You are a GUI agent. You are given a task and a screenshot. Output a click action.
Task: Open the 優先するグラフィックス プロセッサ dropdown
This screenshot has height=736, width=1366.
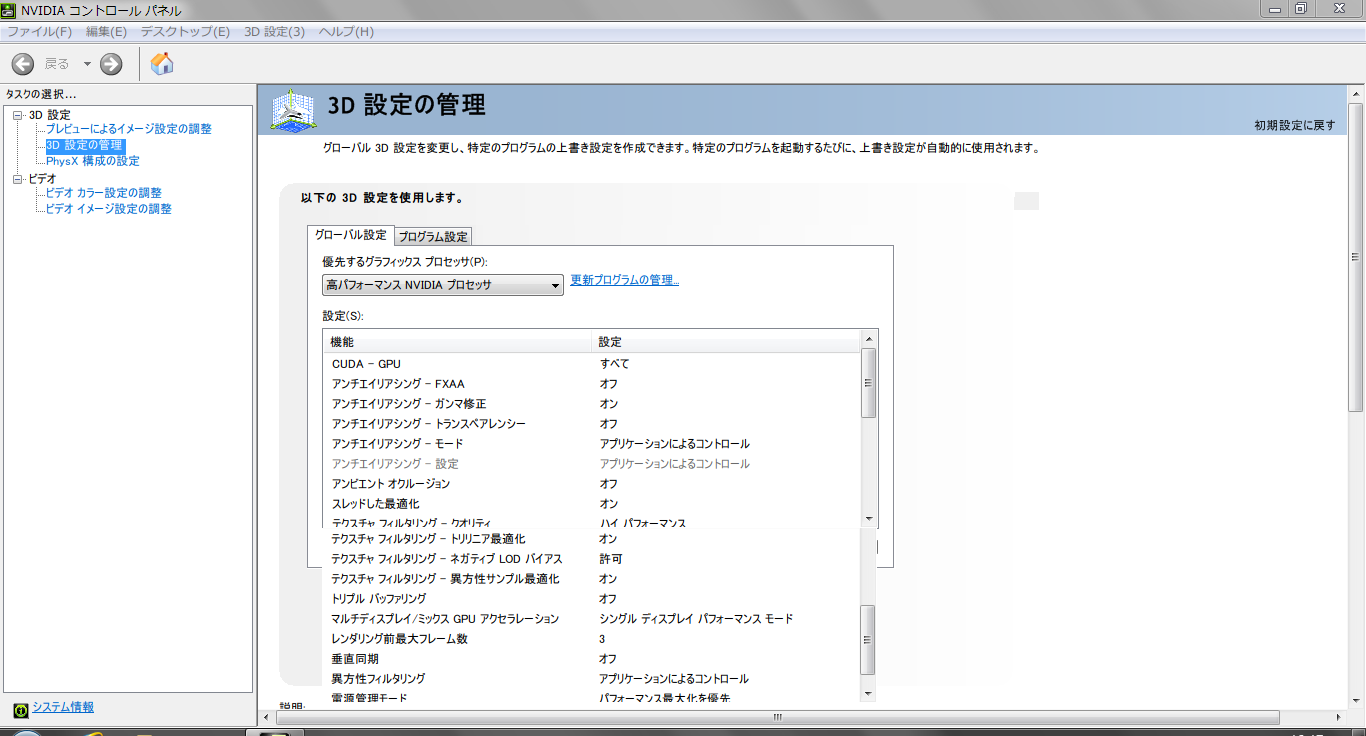pos(443,286)
